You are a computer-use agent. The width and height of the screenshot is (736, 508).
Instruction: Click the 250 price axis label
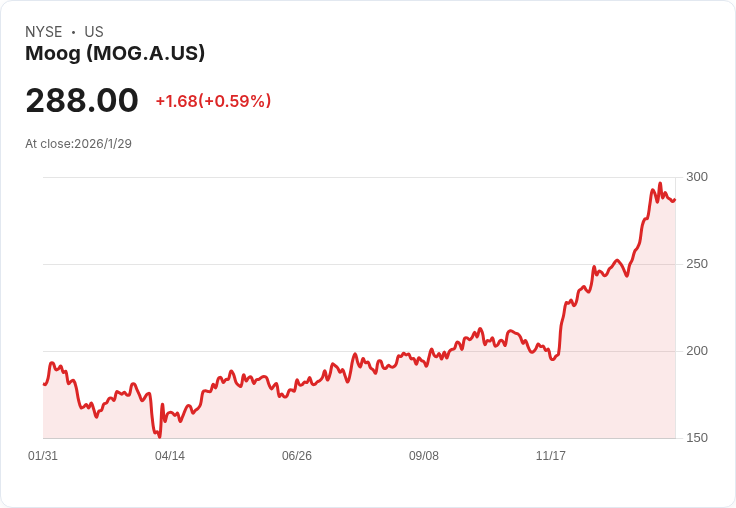pyautogui.click(x=697, y=264)
